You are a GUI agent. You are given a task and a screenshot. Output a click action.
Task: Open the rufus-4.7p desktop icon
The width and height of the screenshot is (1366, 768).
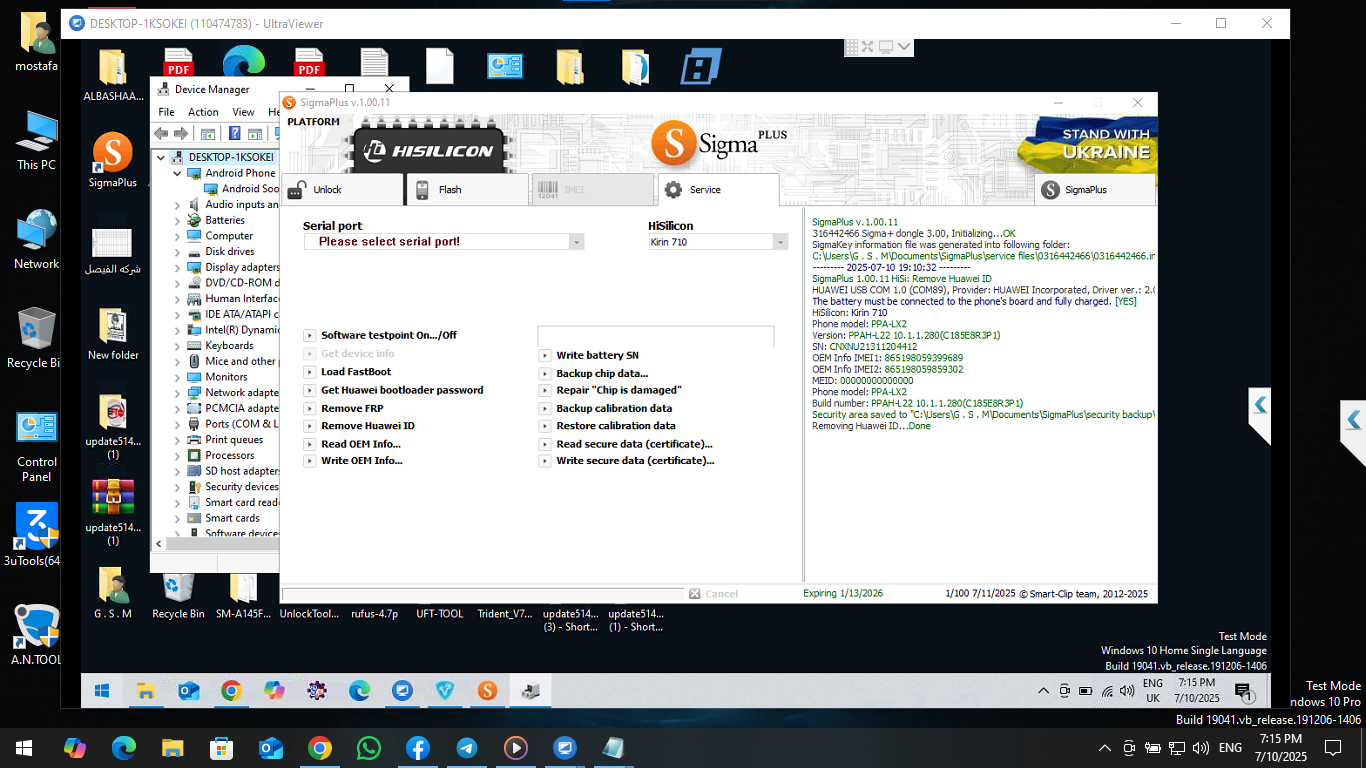click(x=375, y=613)
